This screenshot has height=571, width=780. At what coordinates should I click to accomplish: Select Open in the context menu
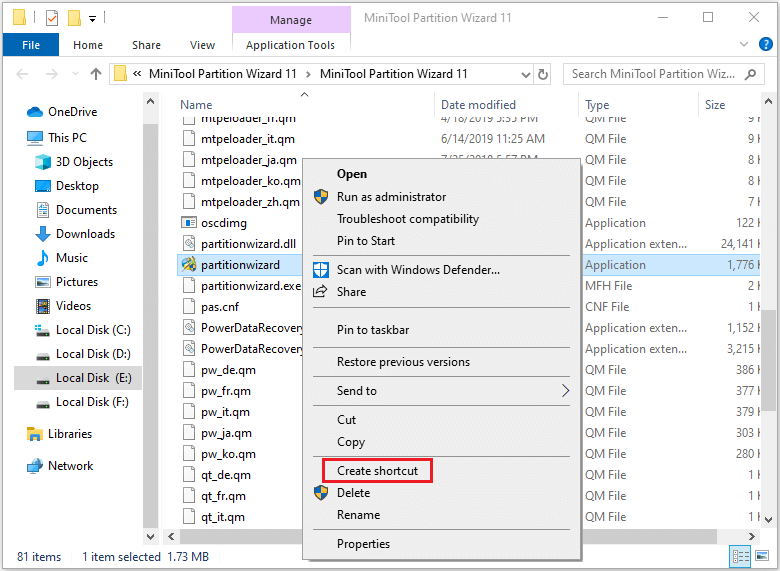click(x=352, y=174)
